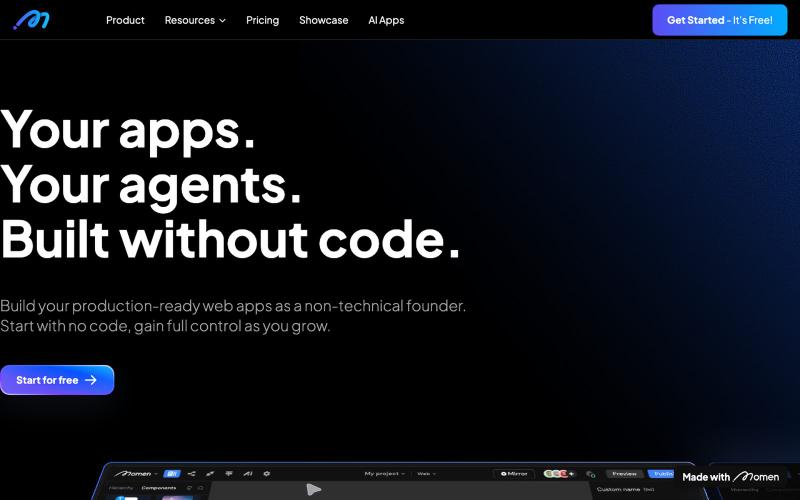Click the Resources chevron arrow
Screen dimensions: 800x500
[x=222, y=21]
